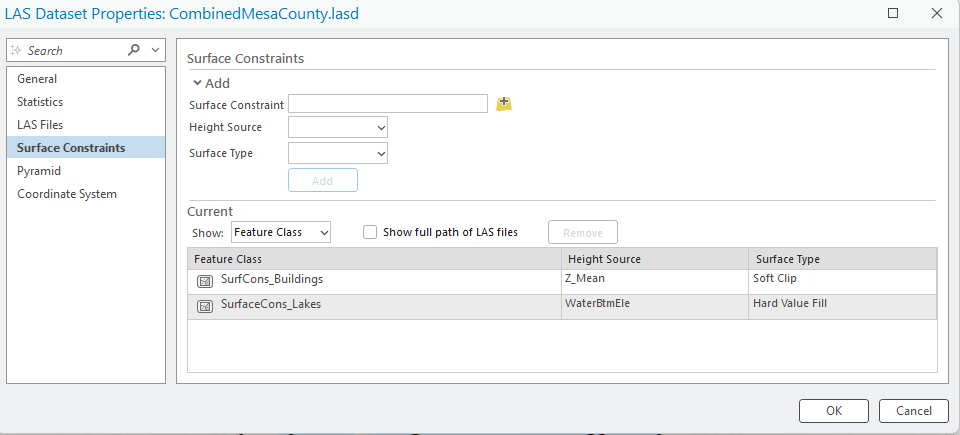
Task: Click the browse folder icon beside Surface Constraint
Action: tap(504, 104)
